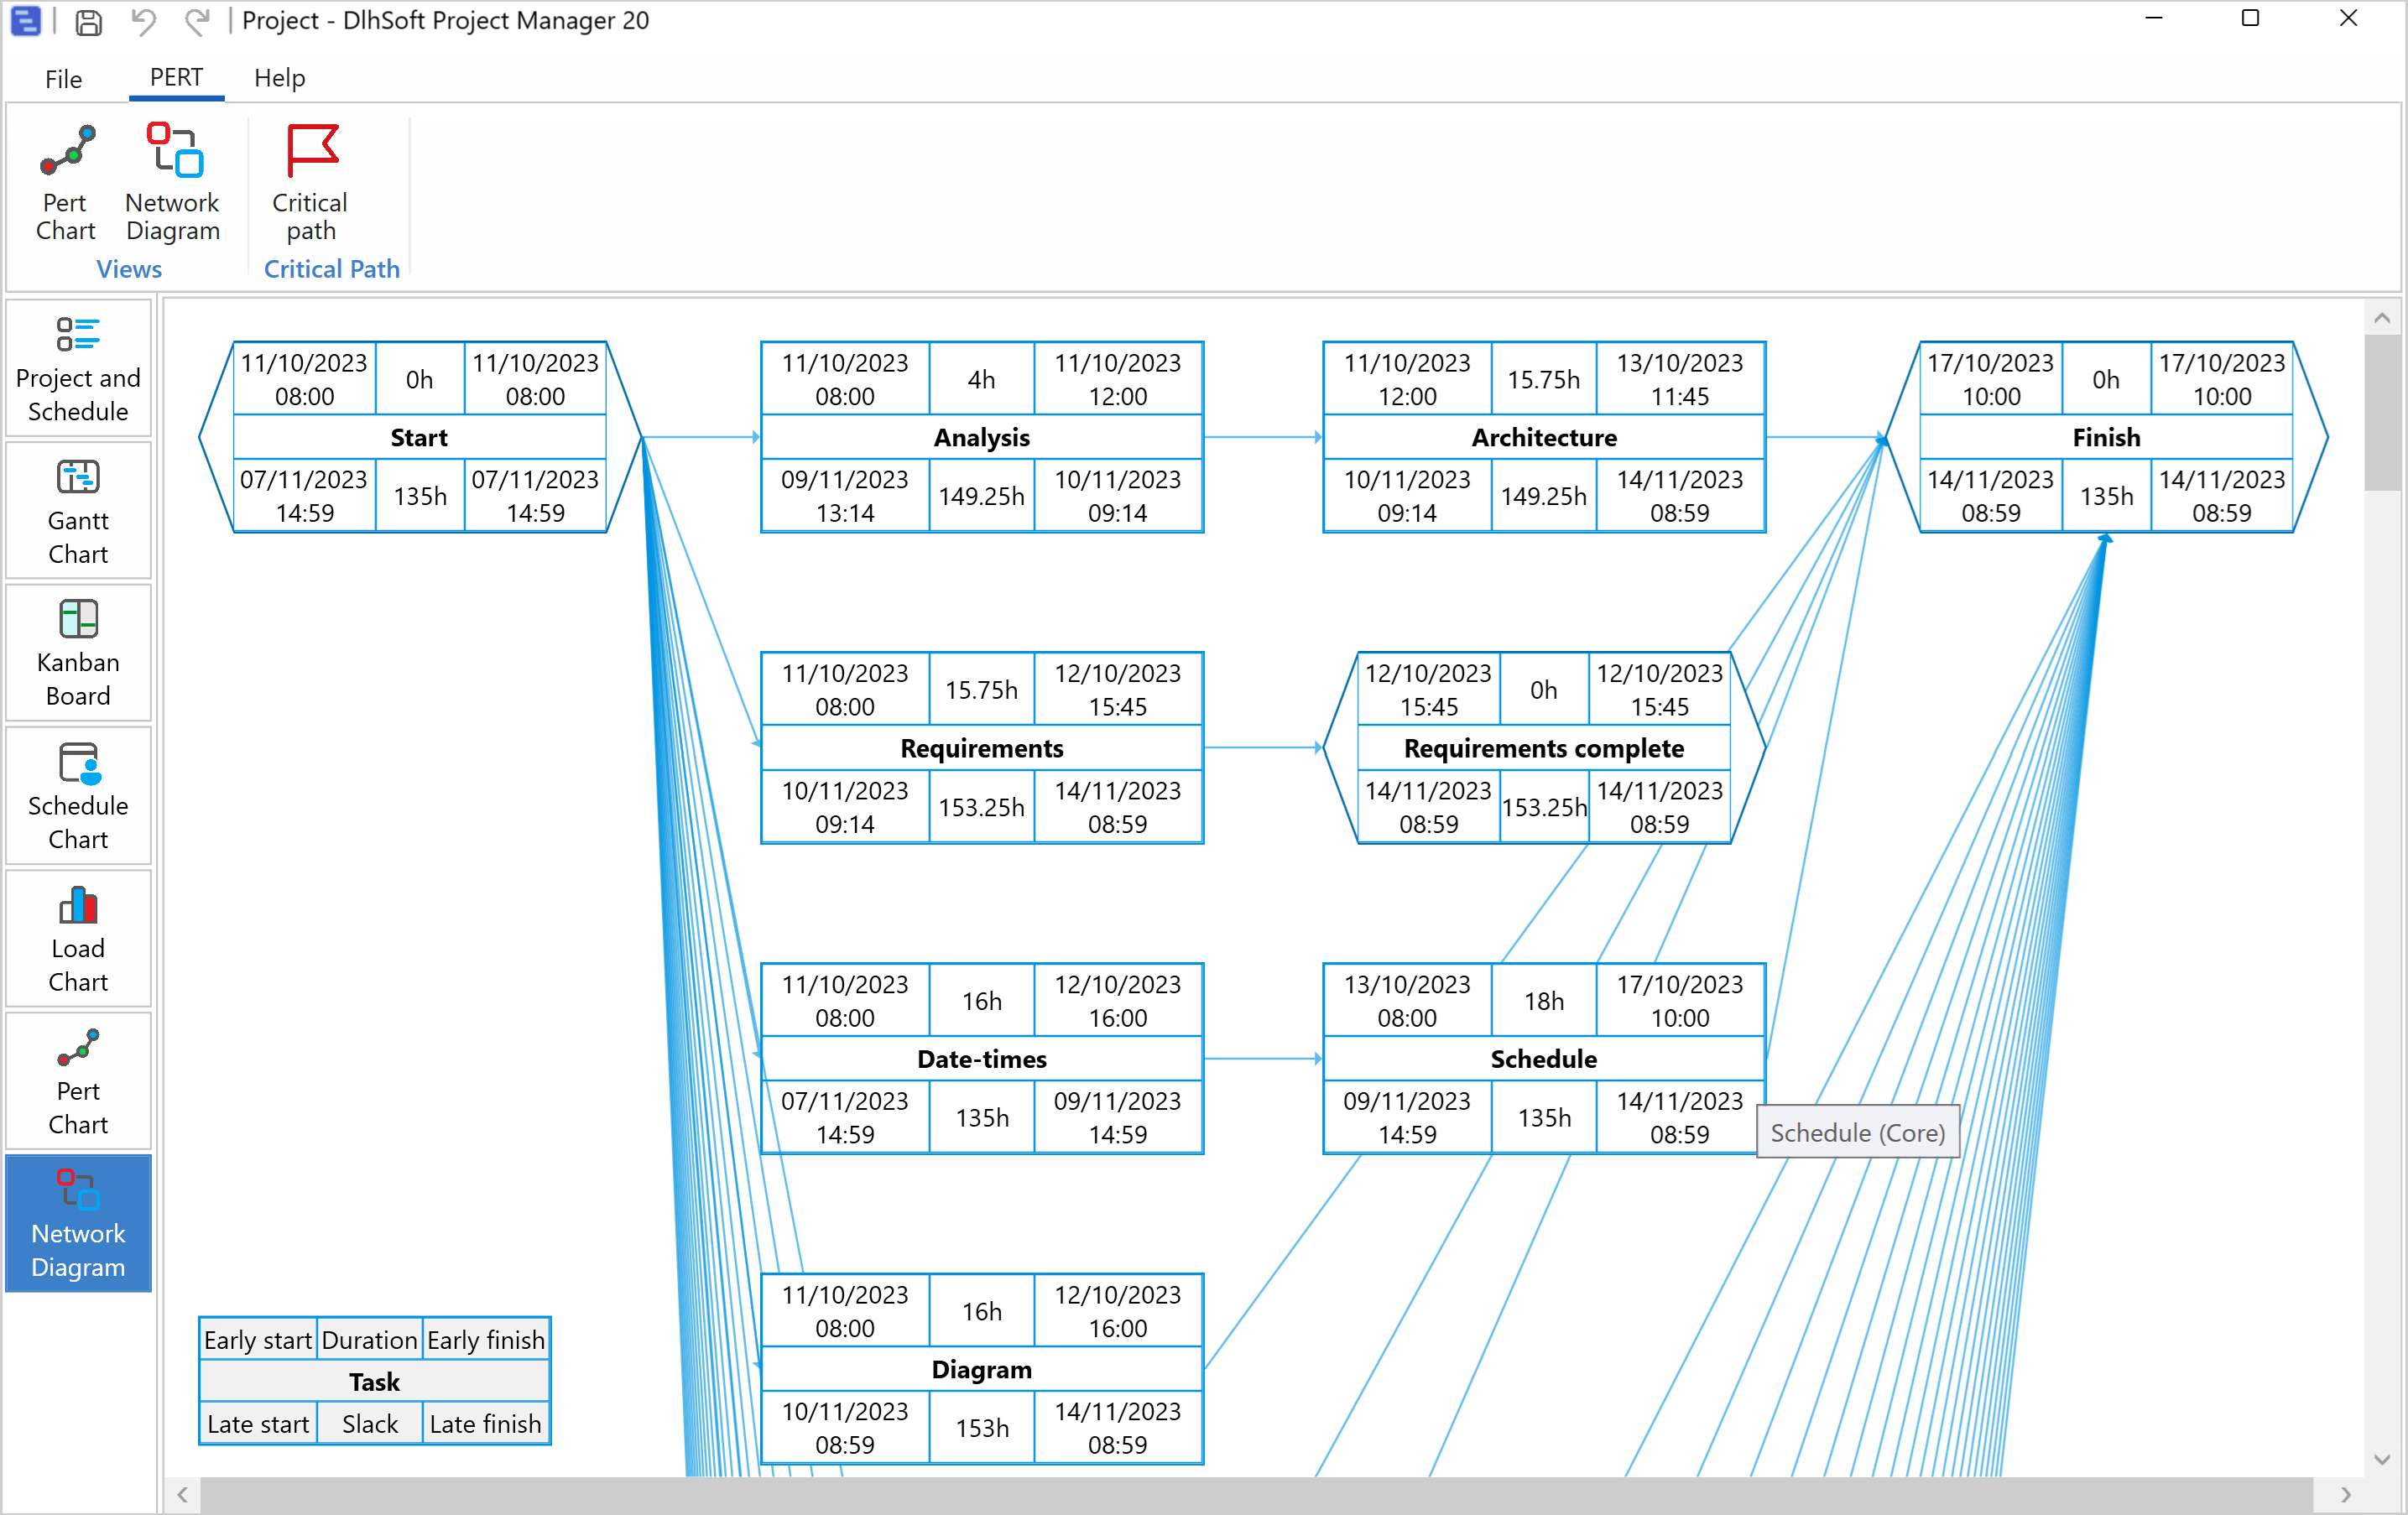The height and width of the screenshot is (1515, 2408).
Task: Open the Project and Schedule view
Action: tap(78, 367)
